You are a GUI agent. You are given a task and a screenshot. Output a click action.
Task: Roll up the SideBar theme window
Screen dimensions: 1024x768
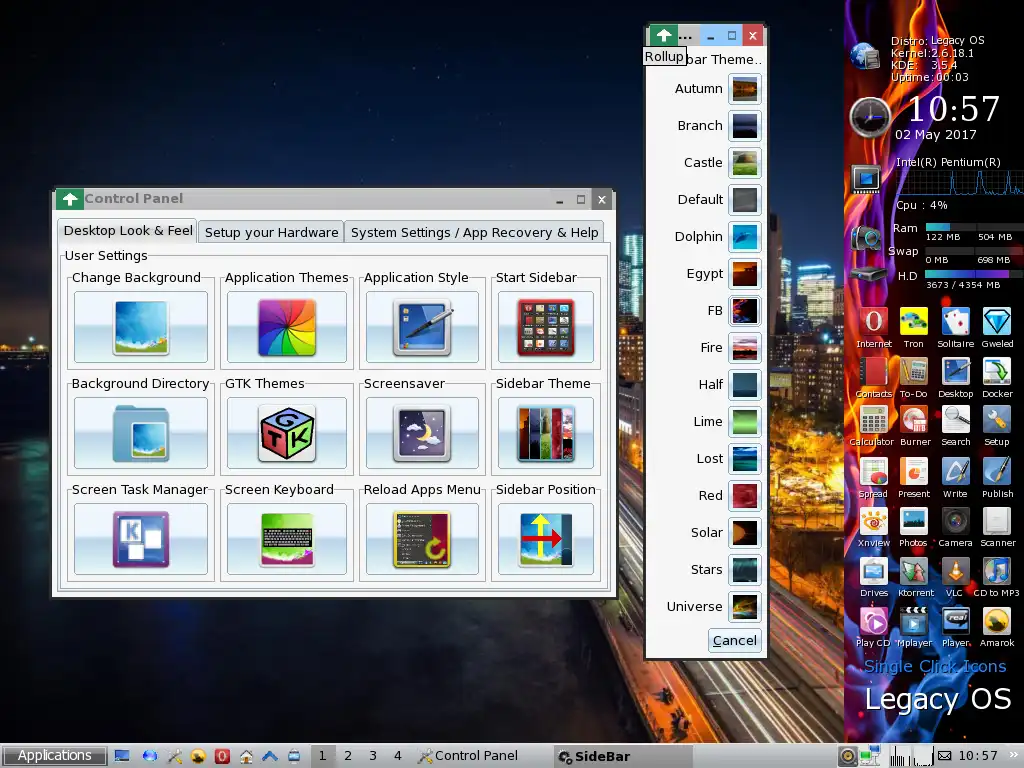[663, 35]
